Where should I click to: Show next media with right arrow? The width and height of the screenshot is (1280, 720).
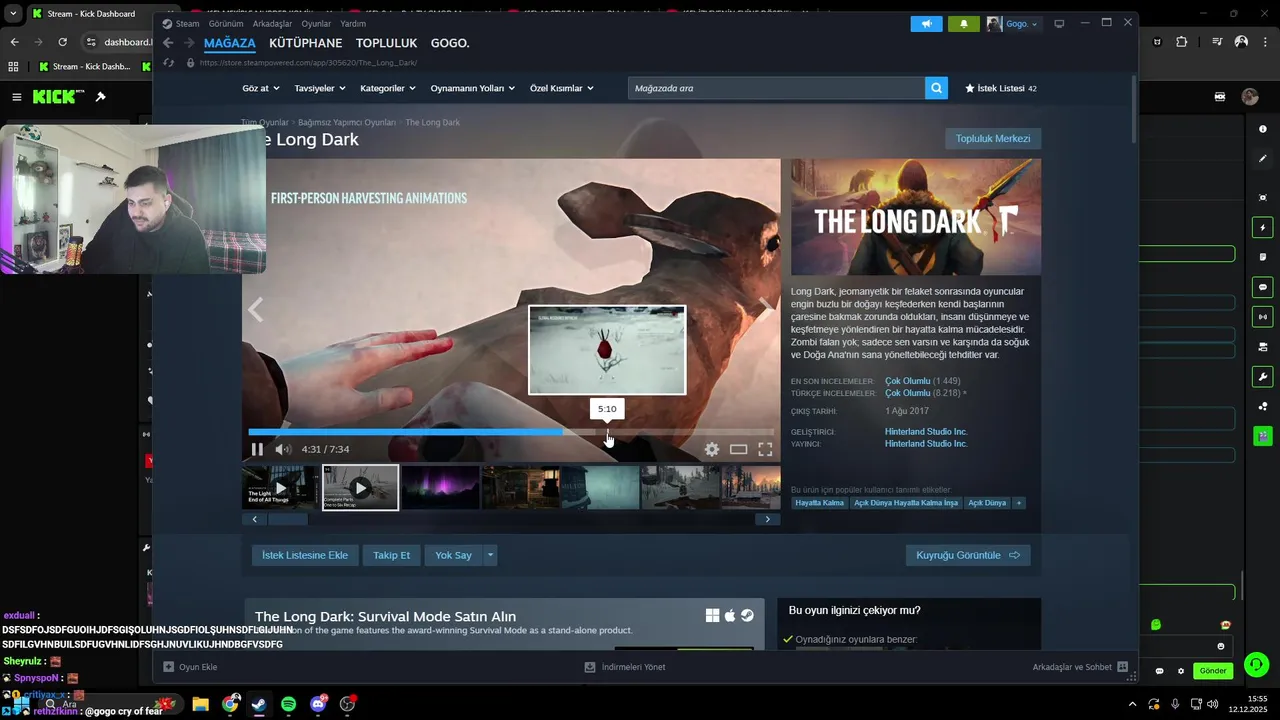click(x=766, y=309)
